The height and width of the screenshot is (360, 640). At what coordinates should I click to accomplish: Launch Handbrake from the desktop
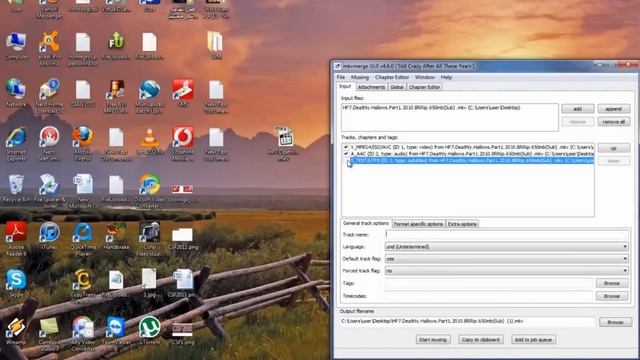pyautogui.click(x=116, y=236)
